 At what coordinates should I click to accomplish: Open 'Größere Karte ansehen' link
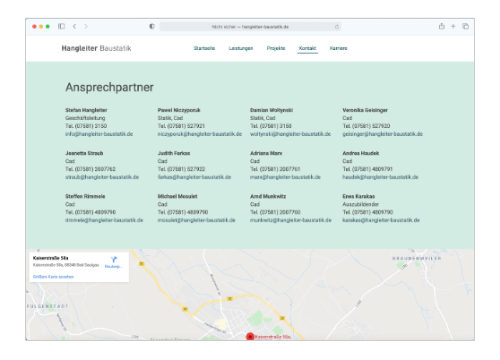[x=53, y=277]
